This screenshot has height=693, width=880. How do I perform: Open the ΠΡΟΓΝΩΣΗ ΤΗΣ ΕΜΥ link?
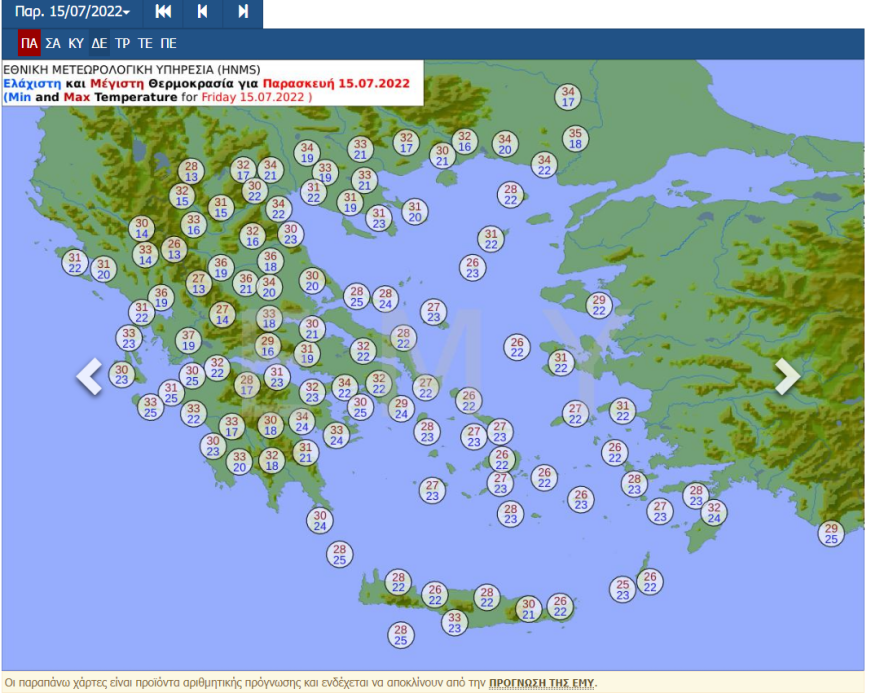click(541, 683)
